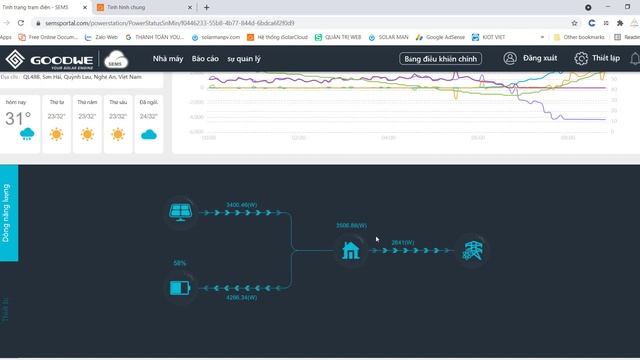
Task: Click the Thiết lập gear icon
Action: pos(581,58)
